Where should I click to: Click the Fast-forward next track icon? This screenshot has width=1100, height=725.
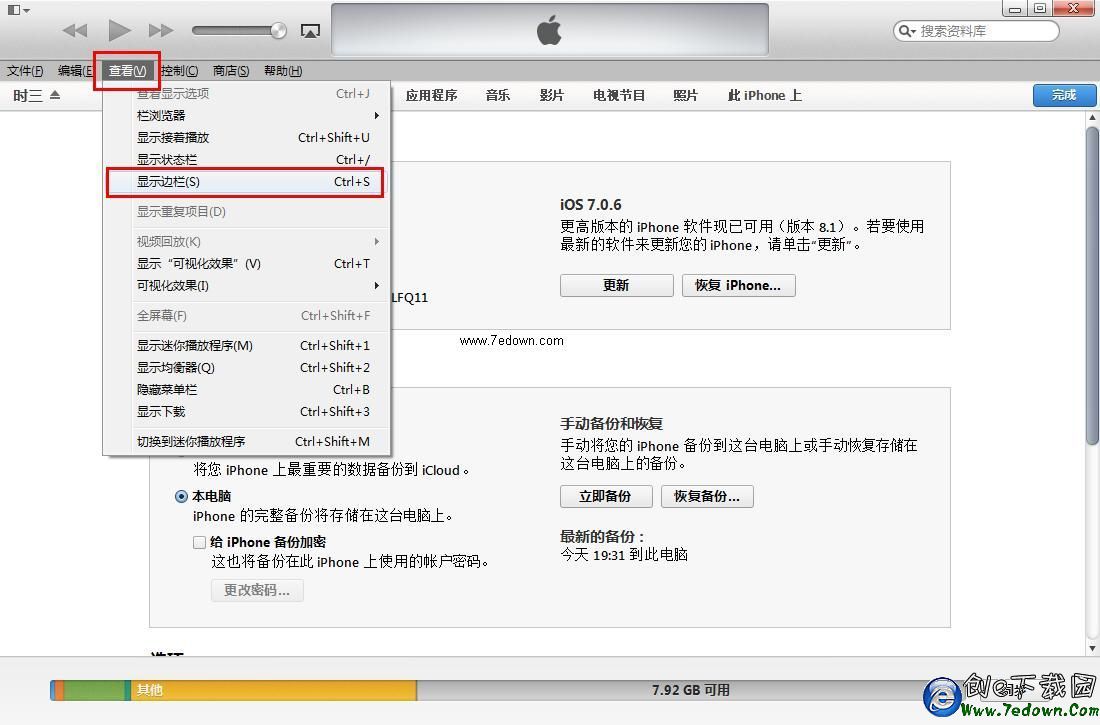(x=160, y=31)
